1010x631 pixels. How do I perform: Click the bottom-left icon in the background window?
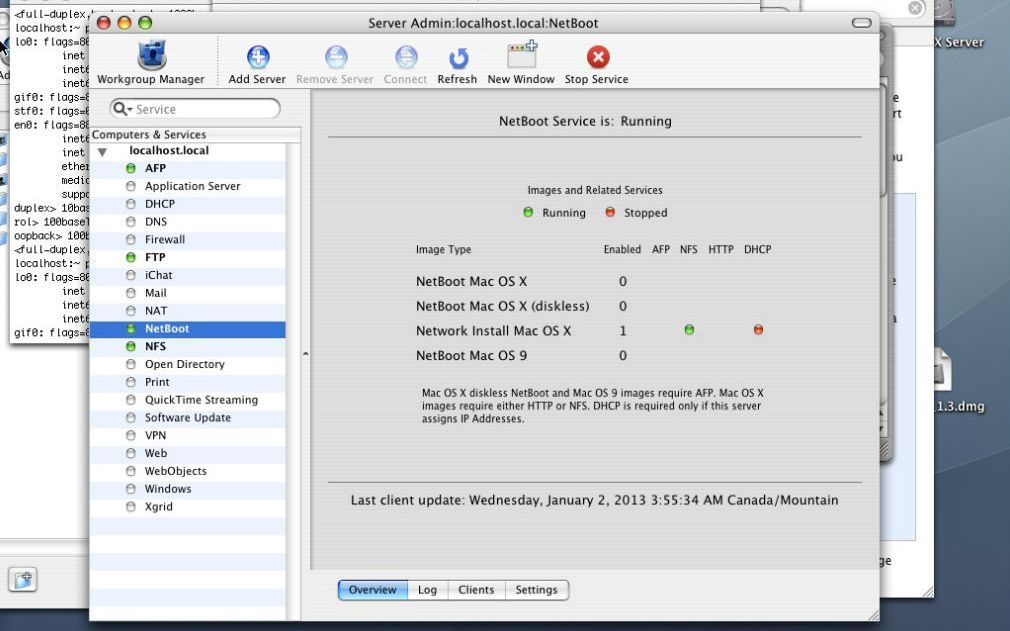pyautogui.click(x=23, y=579)
